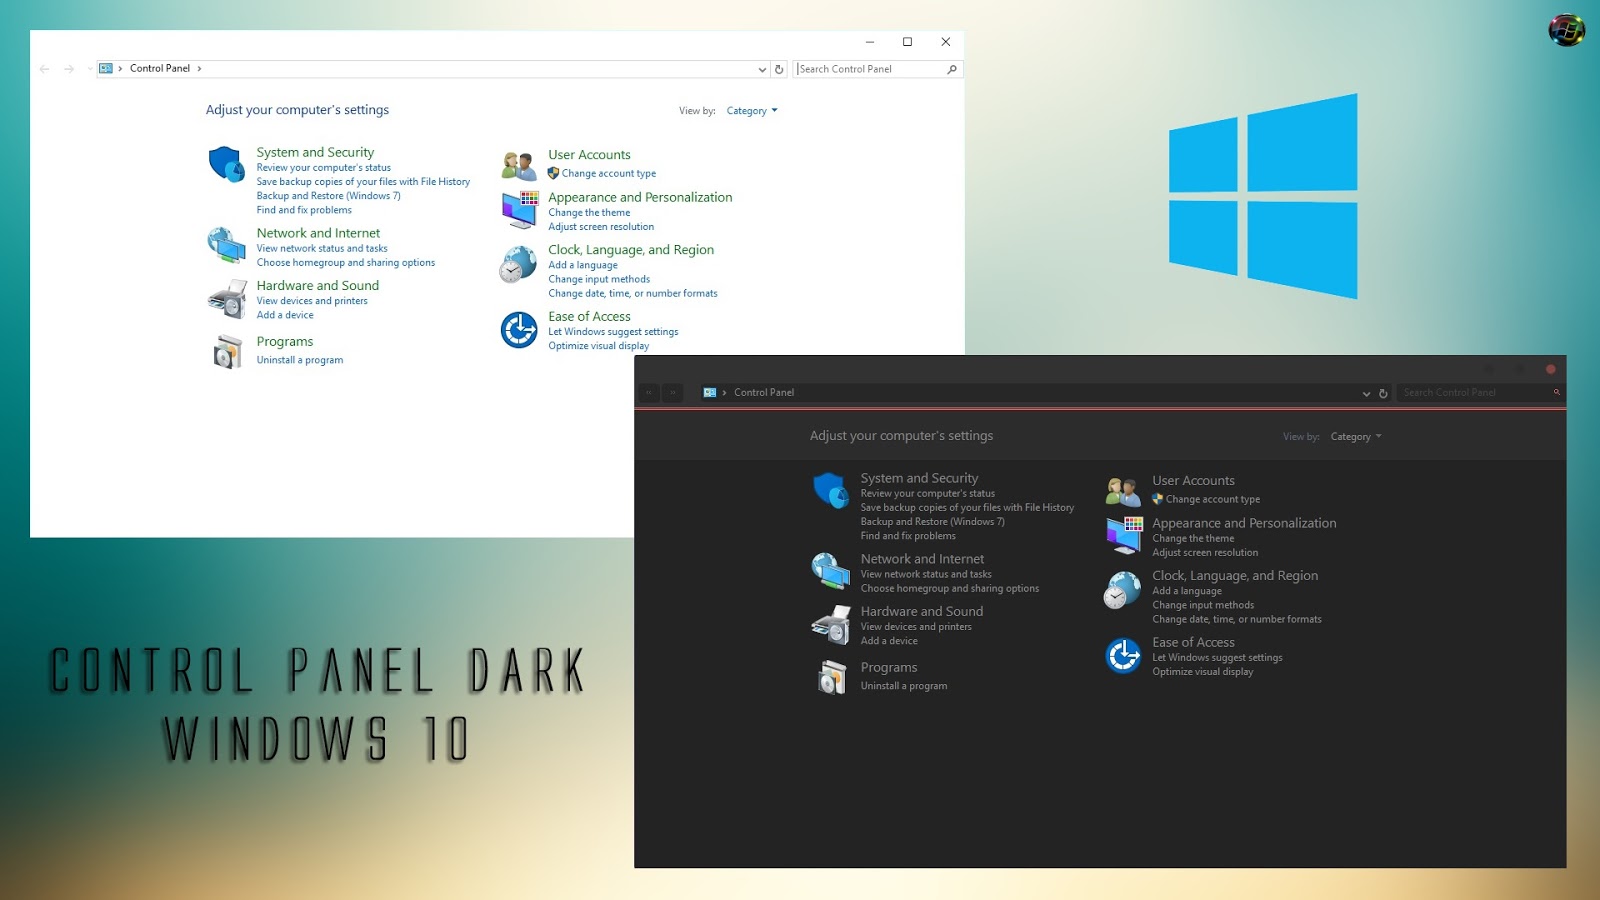Click Optimize visual display in dark window
The image size is (1600, 900).
point(1202,672)
